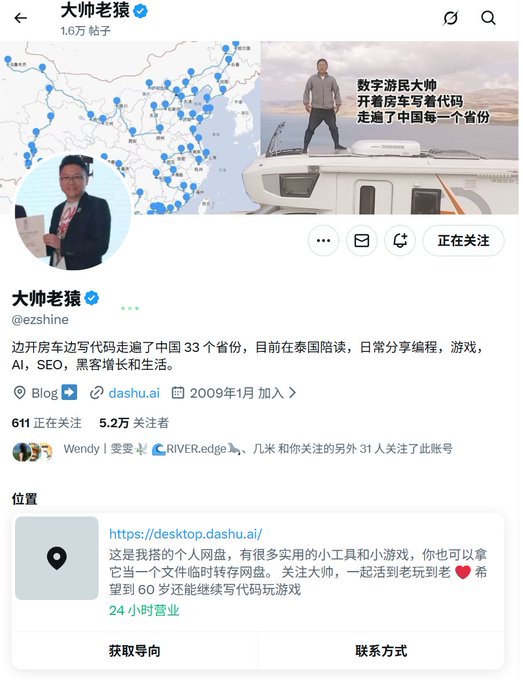Viewport: 523px width, 680px height.
Task: Click the 联系方式 button
Action: (381, 651)
